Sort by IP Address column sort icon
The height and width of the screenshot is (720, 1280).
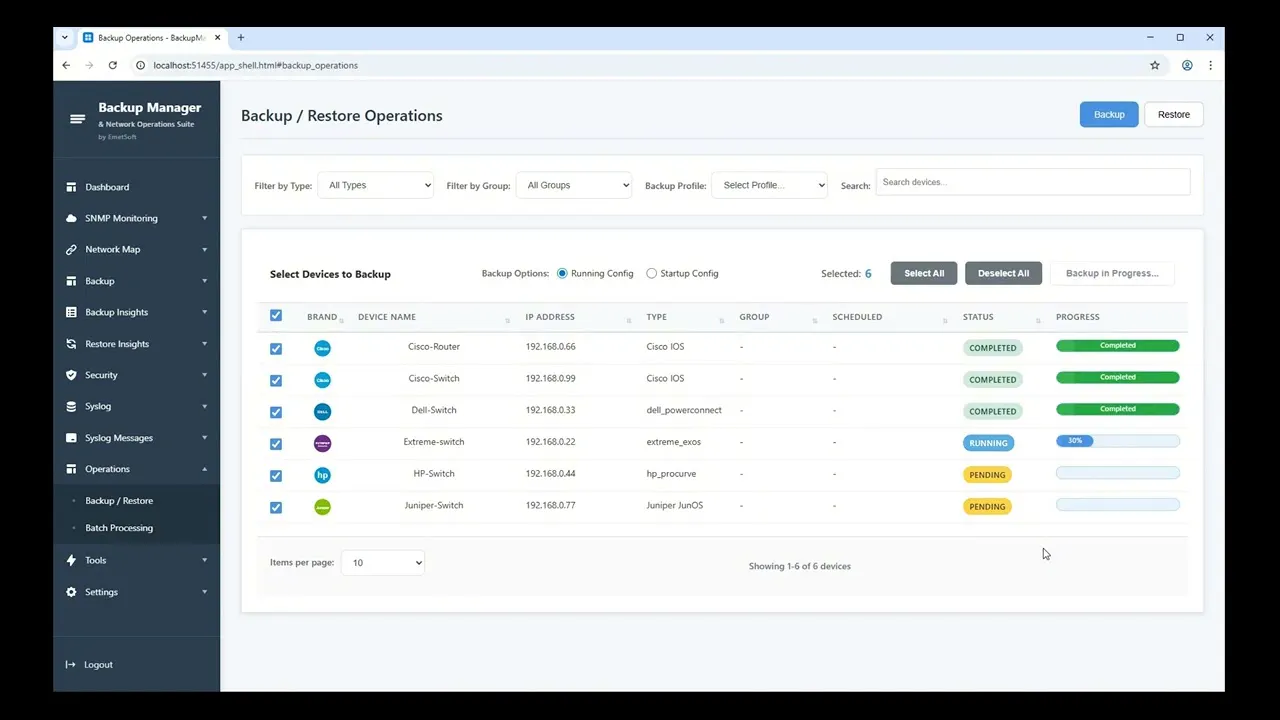point(629,320)
